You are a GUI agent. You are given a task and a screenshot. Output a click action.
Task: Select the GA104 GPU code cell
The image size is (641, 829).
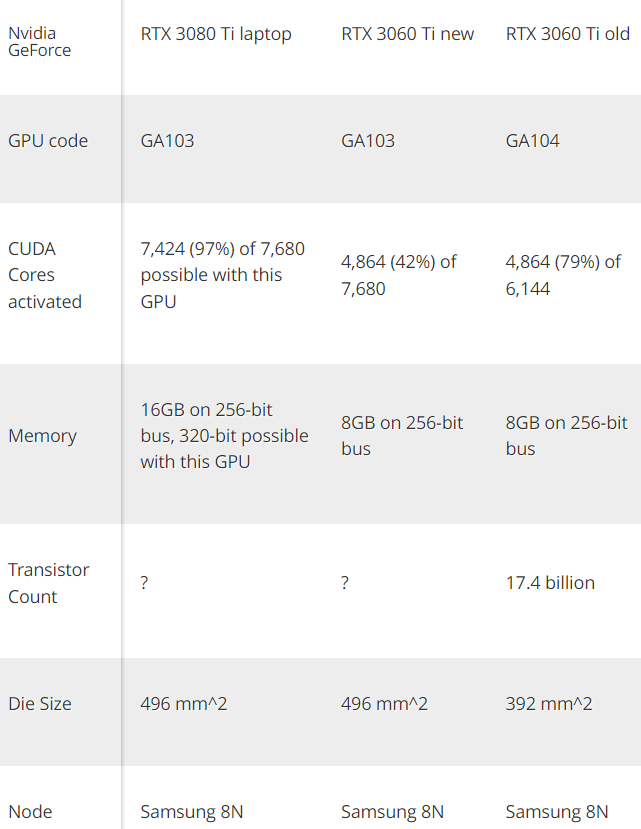pos(533,141)
